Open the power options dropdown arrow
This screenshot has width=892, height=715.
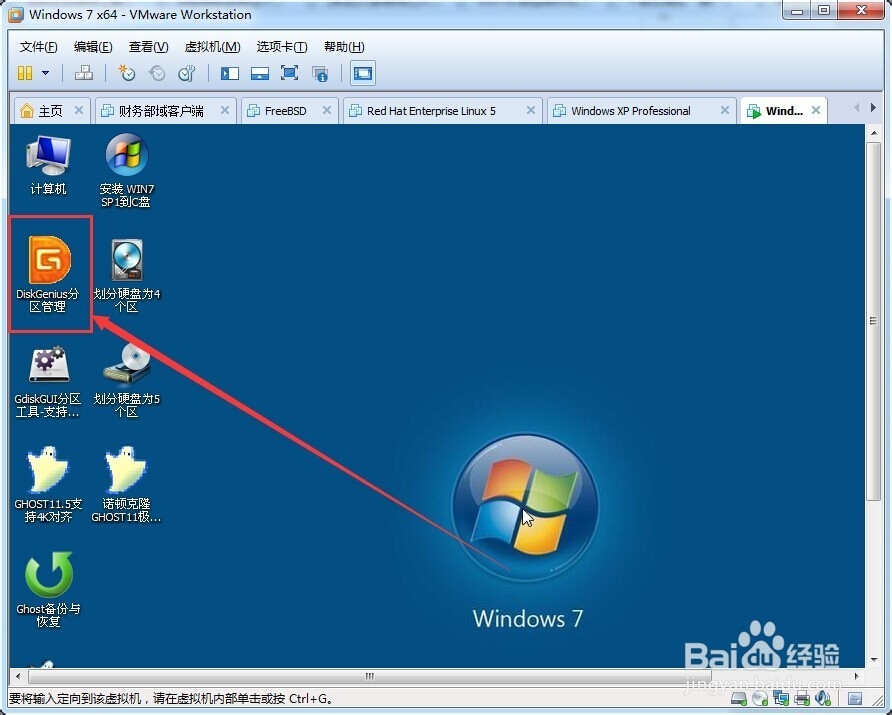(46, 73)
